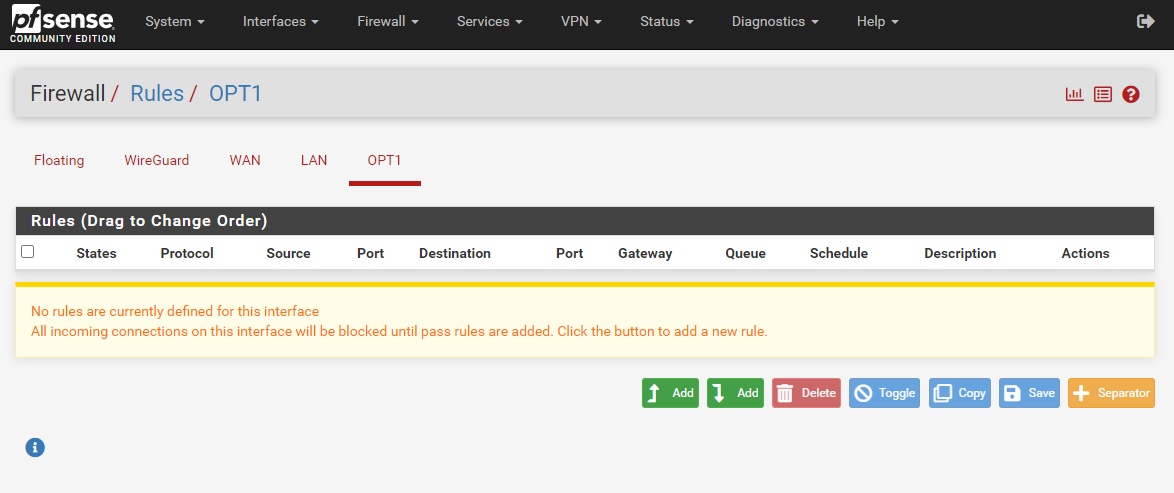Screen dimensions: 1174x493
Task: Open the Interfaces dropdown menu
Action: pyautogui.click(x=281, y=21)
